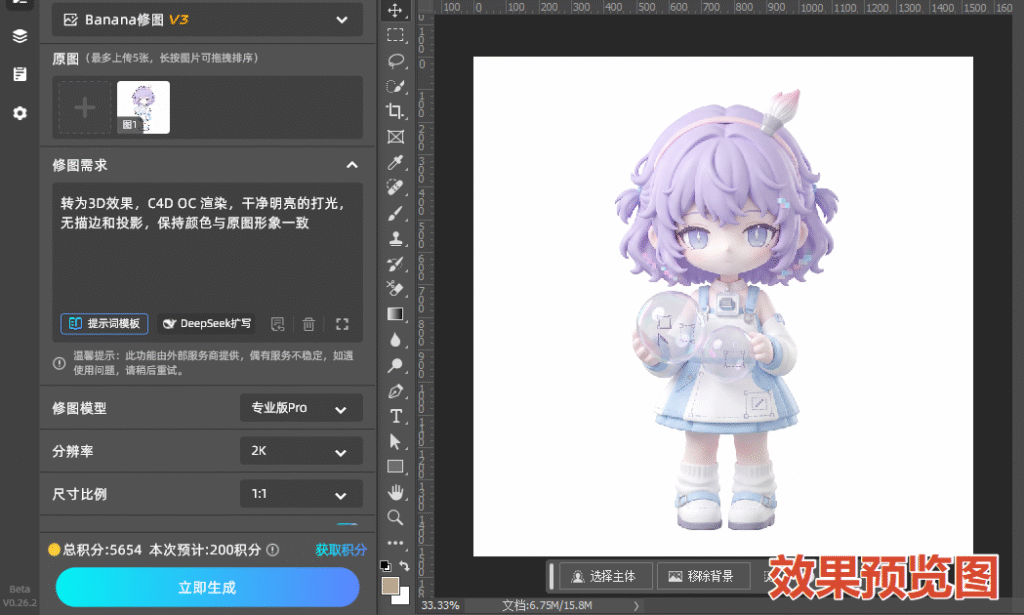
Task: Click the 尺寸比例 label
Action: click(79, 494)
